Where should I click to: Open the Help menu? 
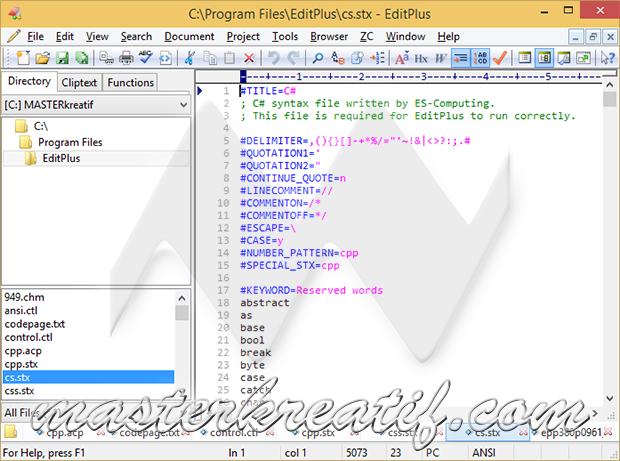tap(448, 36)
